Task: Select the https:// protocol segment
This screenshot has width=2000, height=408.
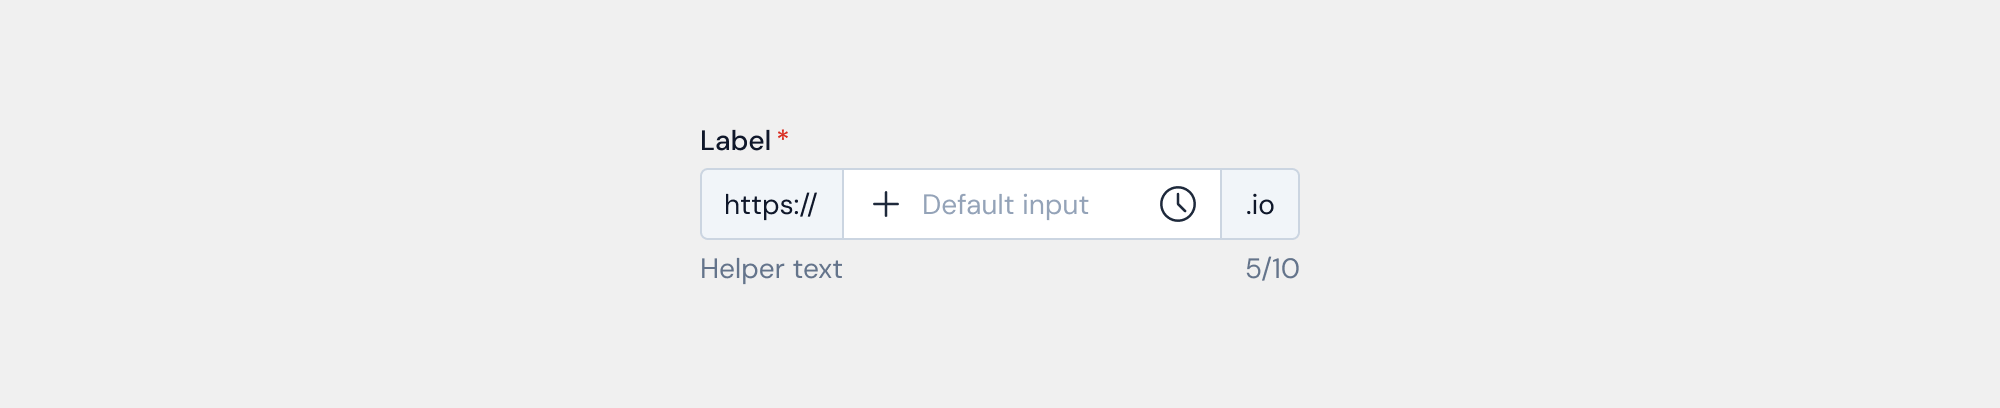Action: tap(771, 205)
